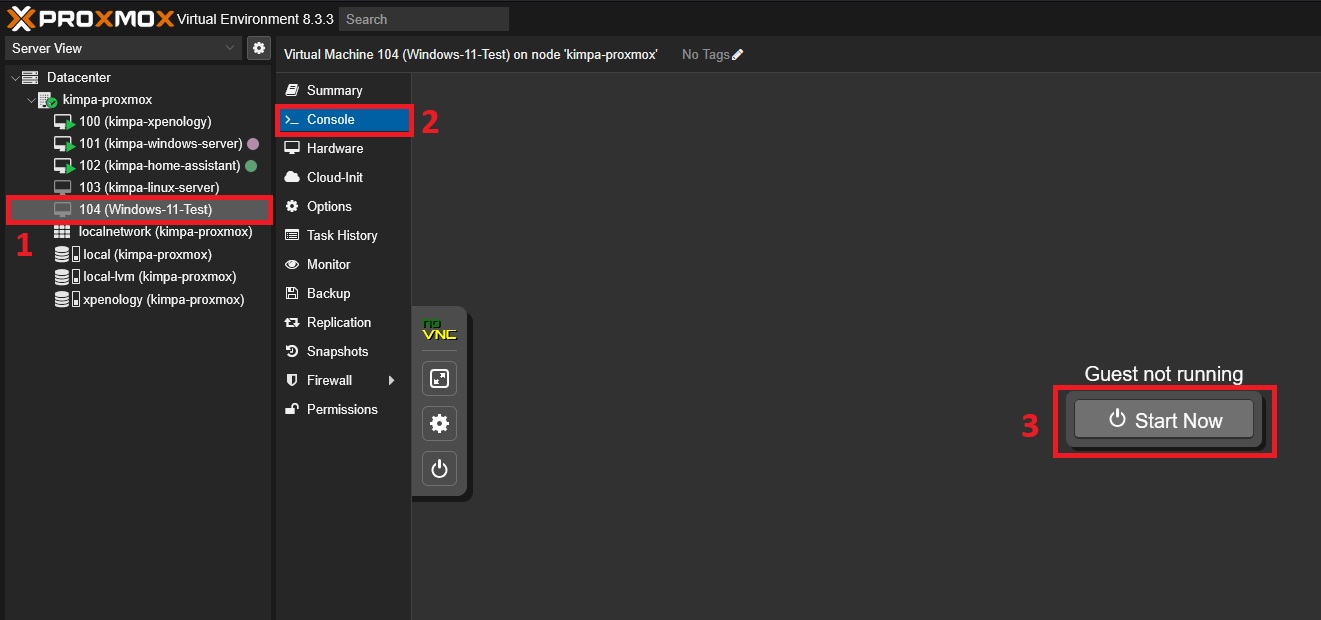The height and width of the screenshot is (620, 1321).
Task: Select VM 100 kimpa-xpenology
Action: coord(145,122)
